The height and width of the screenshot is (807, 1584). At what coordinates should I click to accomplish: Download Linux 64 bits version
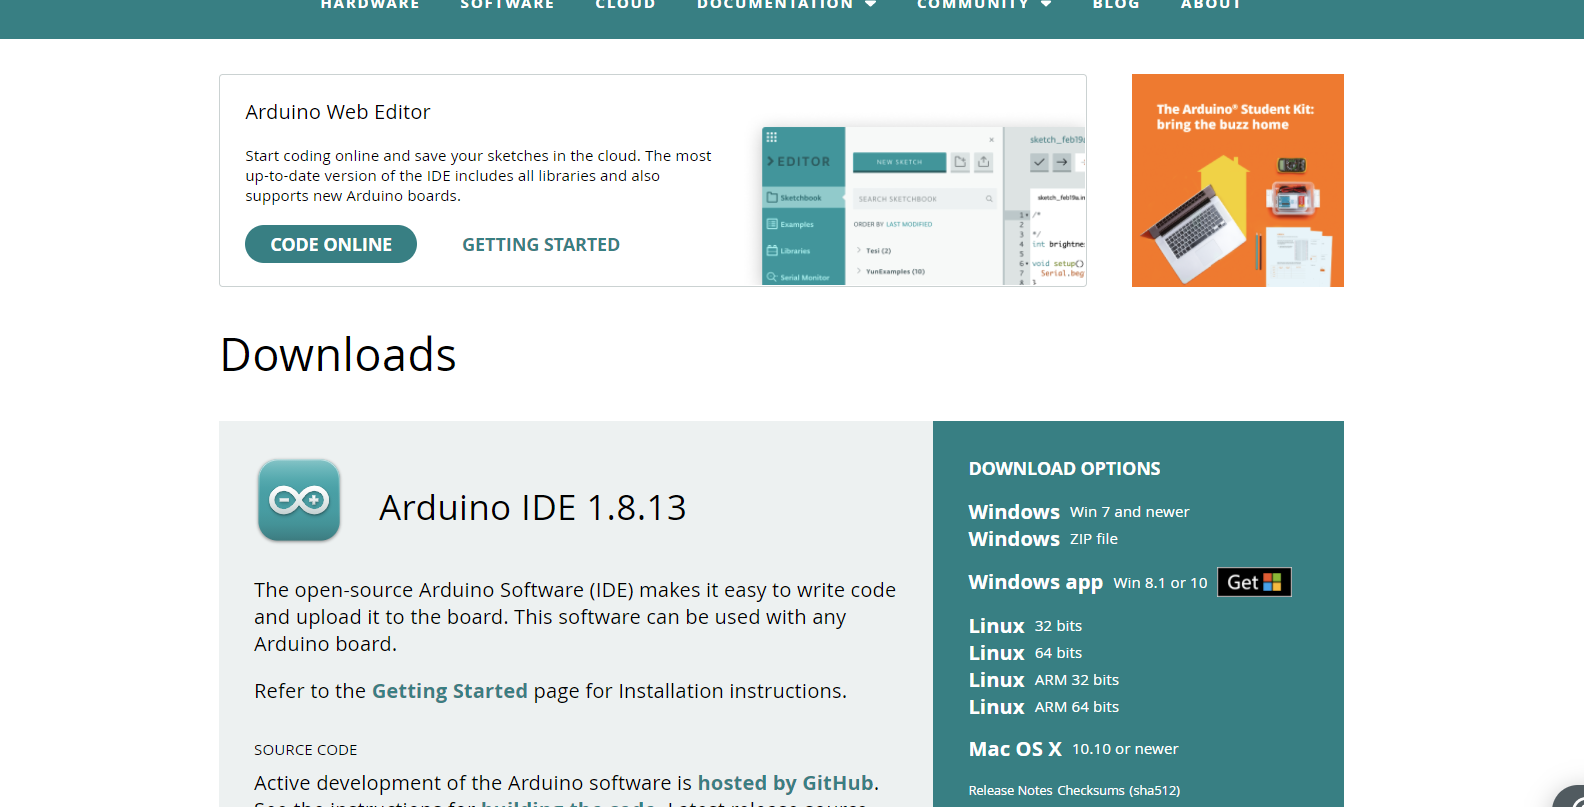click(1025, 653)
